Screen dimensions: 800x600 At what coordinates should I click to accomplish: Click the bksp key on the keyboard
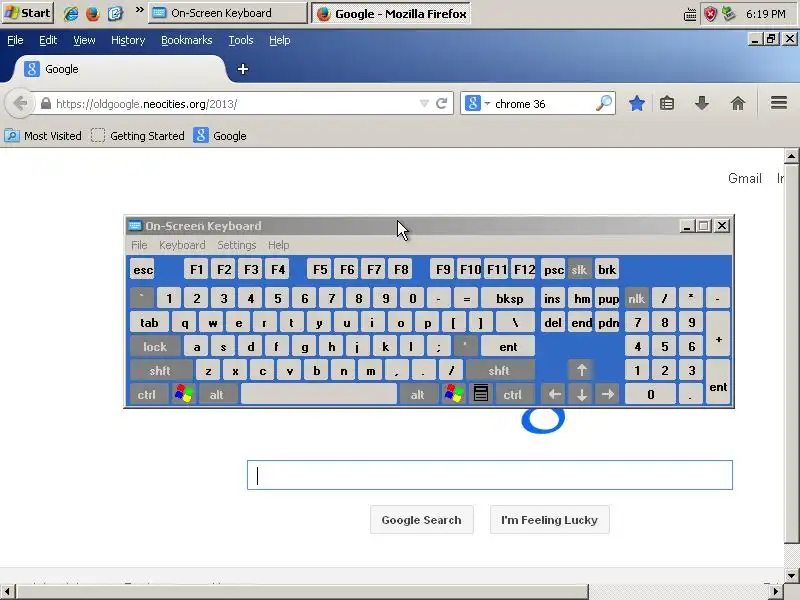tap(508, 299)
